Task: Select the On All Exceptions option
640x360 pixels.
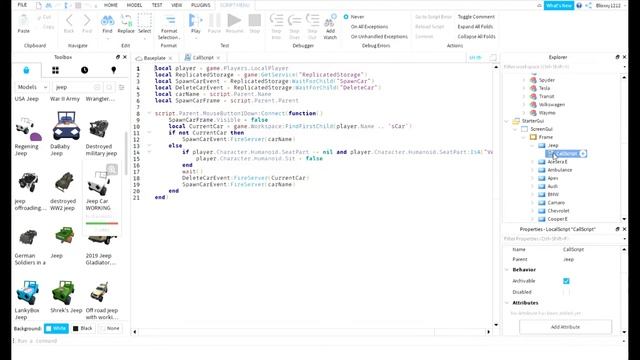Action: [x=369, y=27]
